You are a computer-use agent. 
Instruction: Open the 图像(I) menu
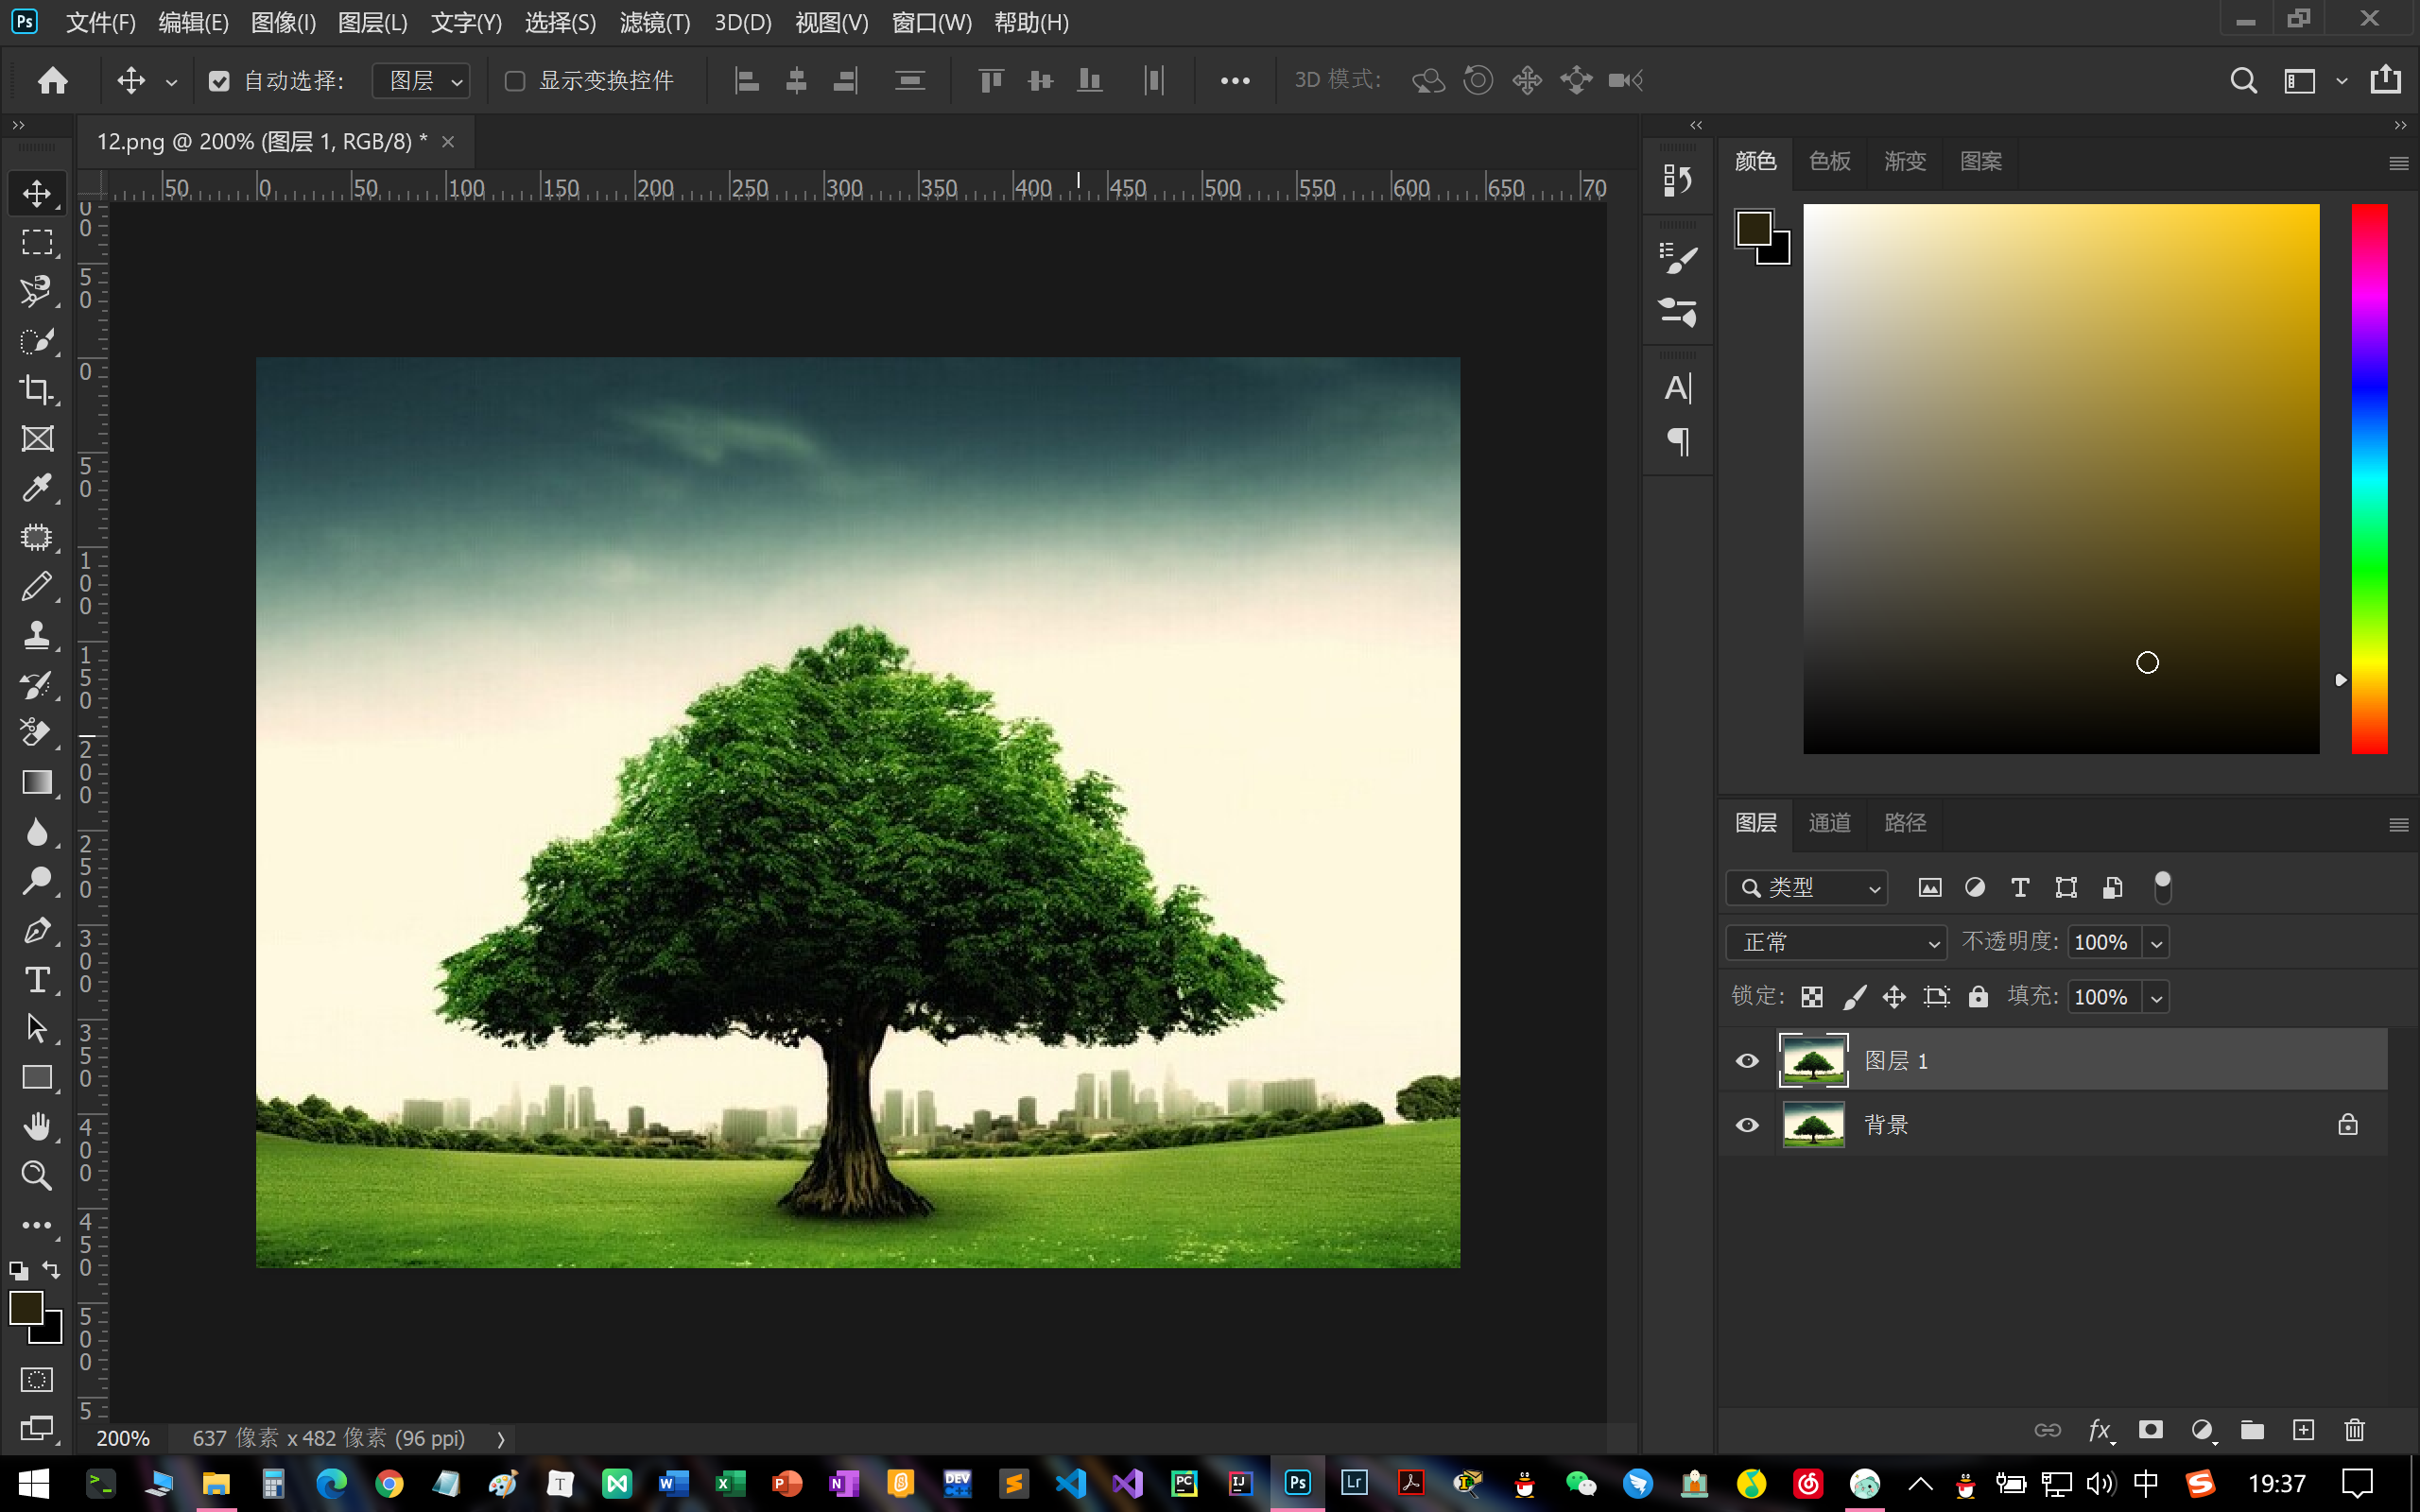[283, 22]
